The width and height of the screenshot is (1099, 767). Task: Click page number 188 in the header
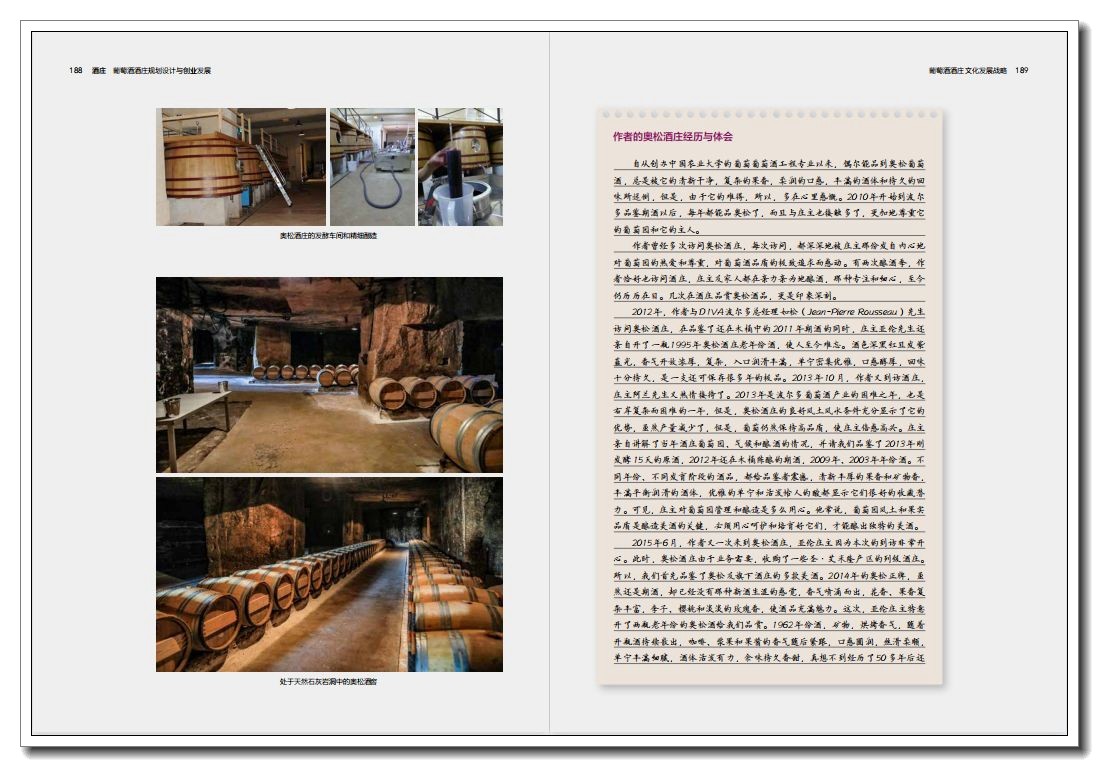pyautogui.click(x=76, y=71)
